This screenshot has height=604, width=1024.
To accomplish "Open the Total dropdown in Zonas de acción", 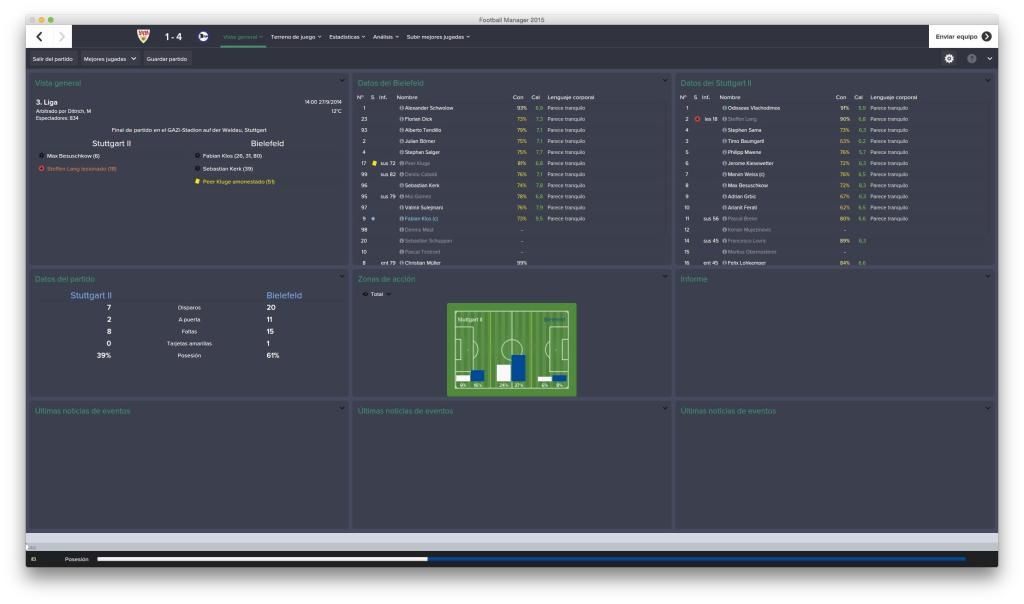I will coord(377,294).
